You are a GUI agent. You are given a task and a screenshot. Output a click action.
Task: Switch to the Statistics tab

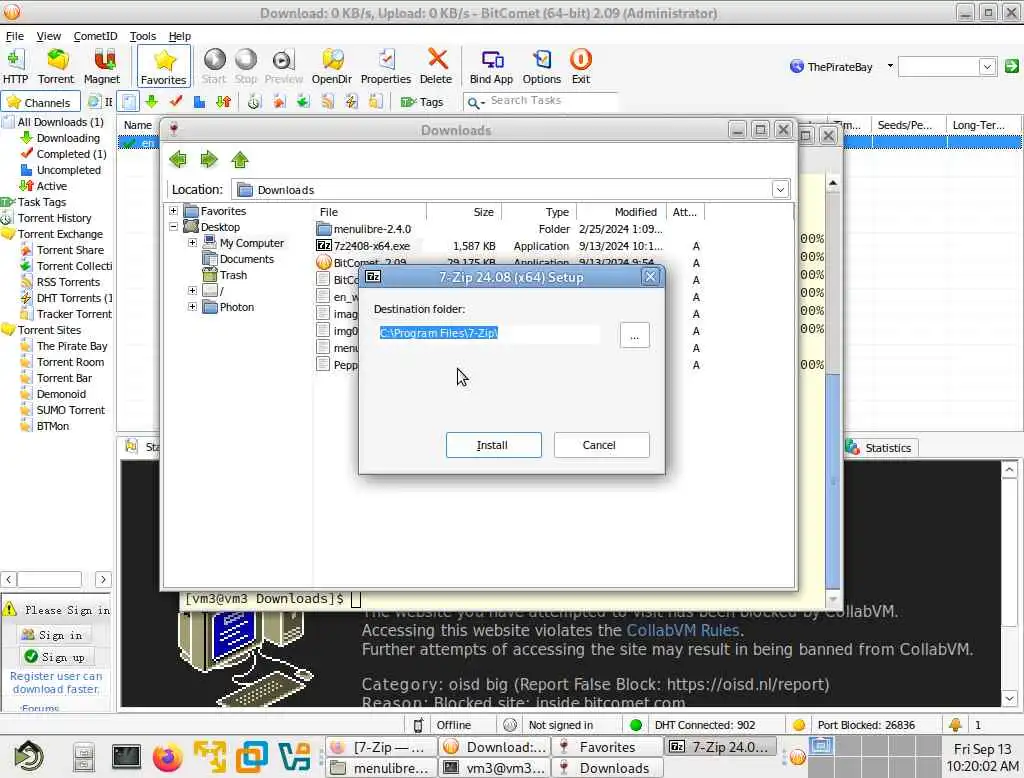click(x=879, y=447)
